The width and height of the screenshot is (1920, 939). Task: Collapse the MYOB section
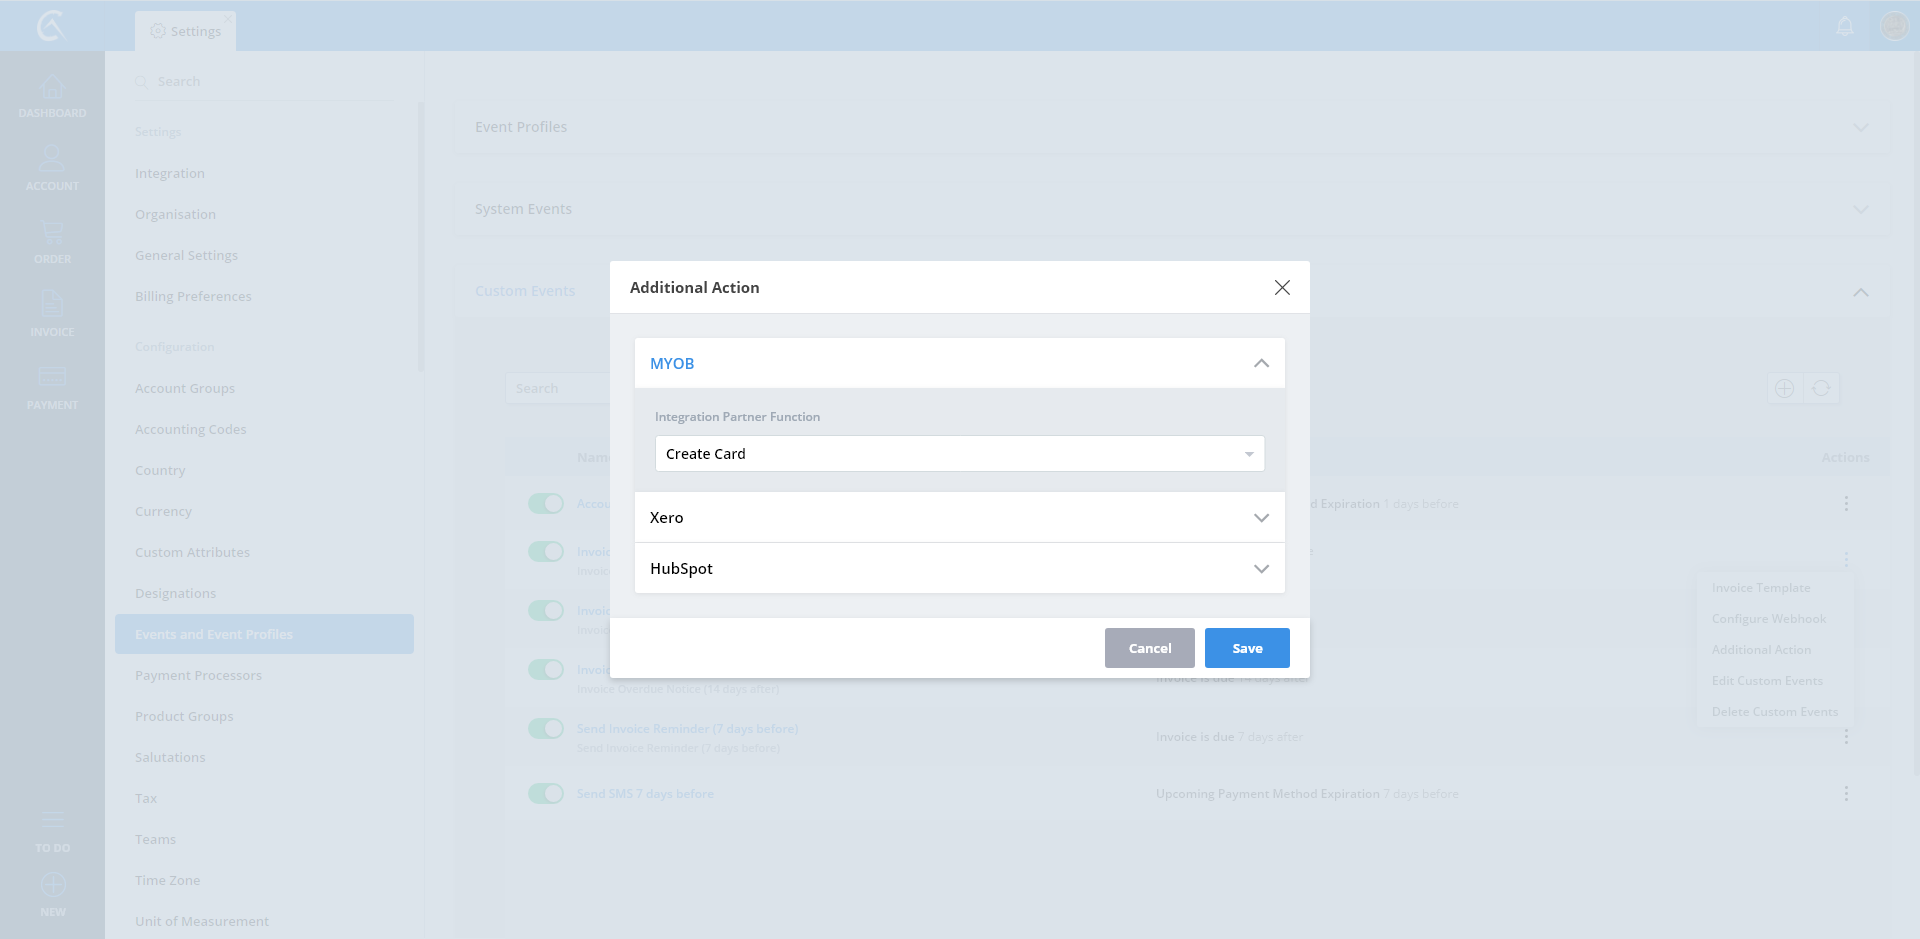1261,363
